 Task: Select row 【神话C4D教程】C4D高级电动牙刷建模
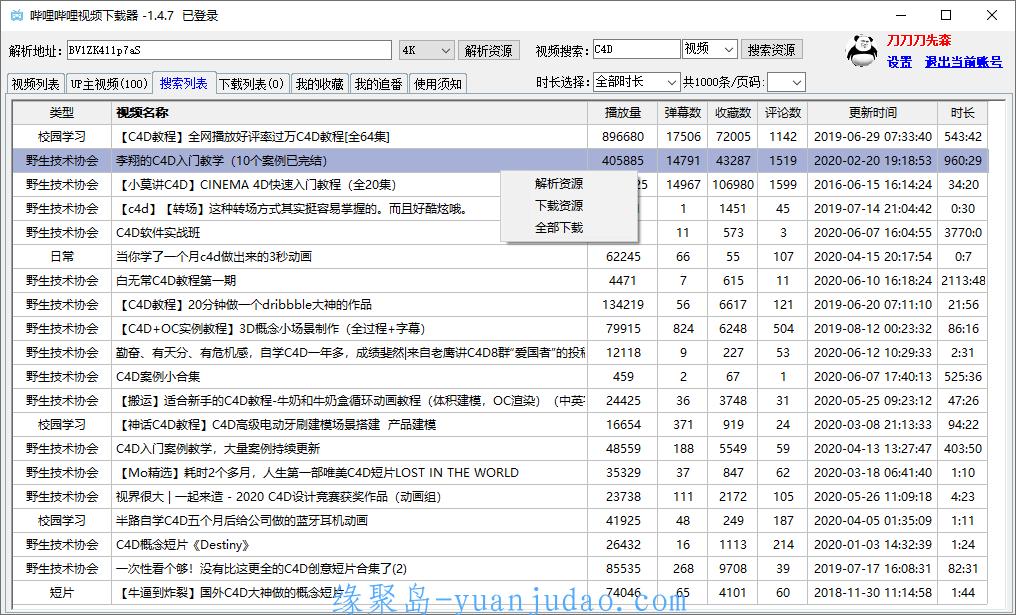click(x=500, y=424)
